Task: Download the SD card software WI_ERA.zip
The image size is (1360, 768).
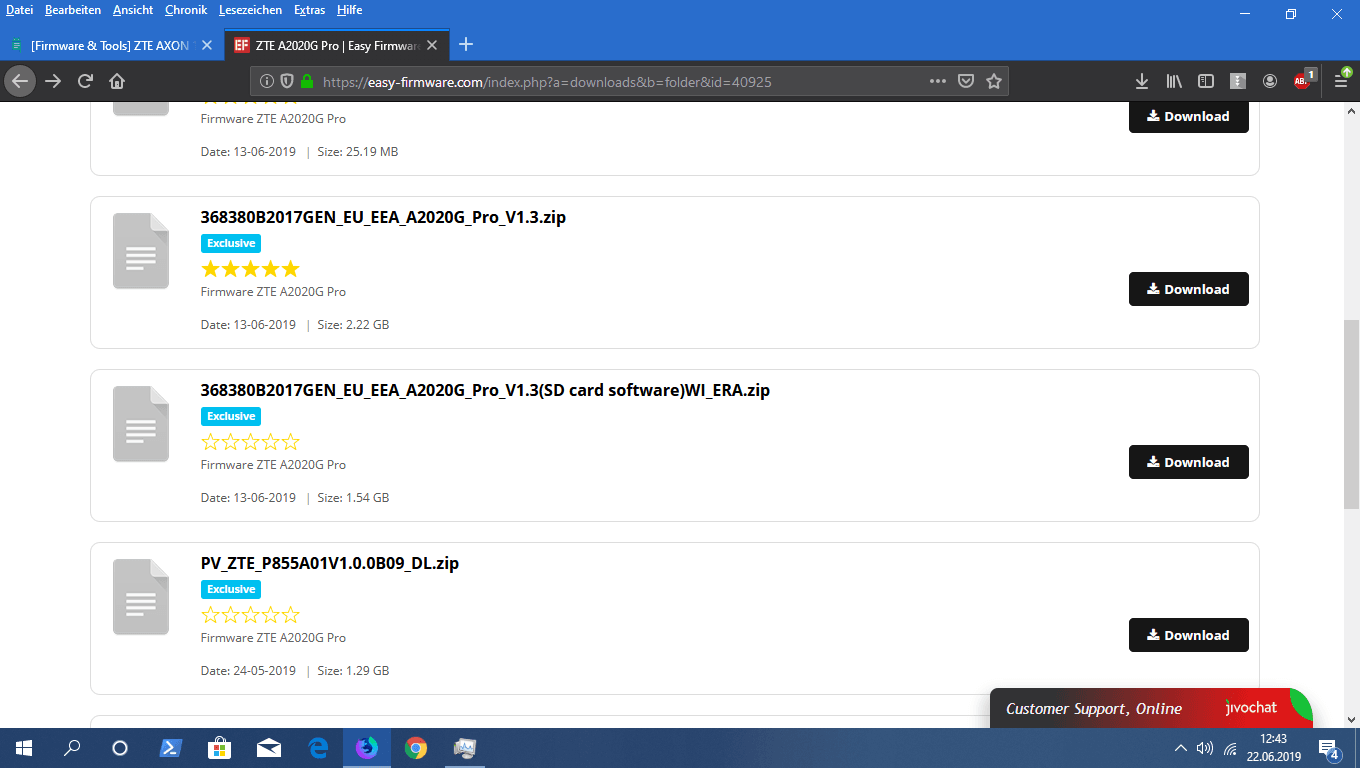Action: [1189, 462]
